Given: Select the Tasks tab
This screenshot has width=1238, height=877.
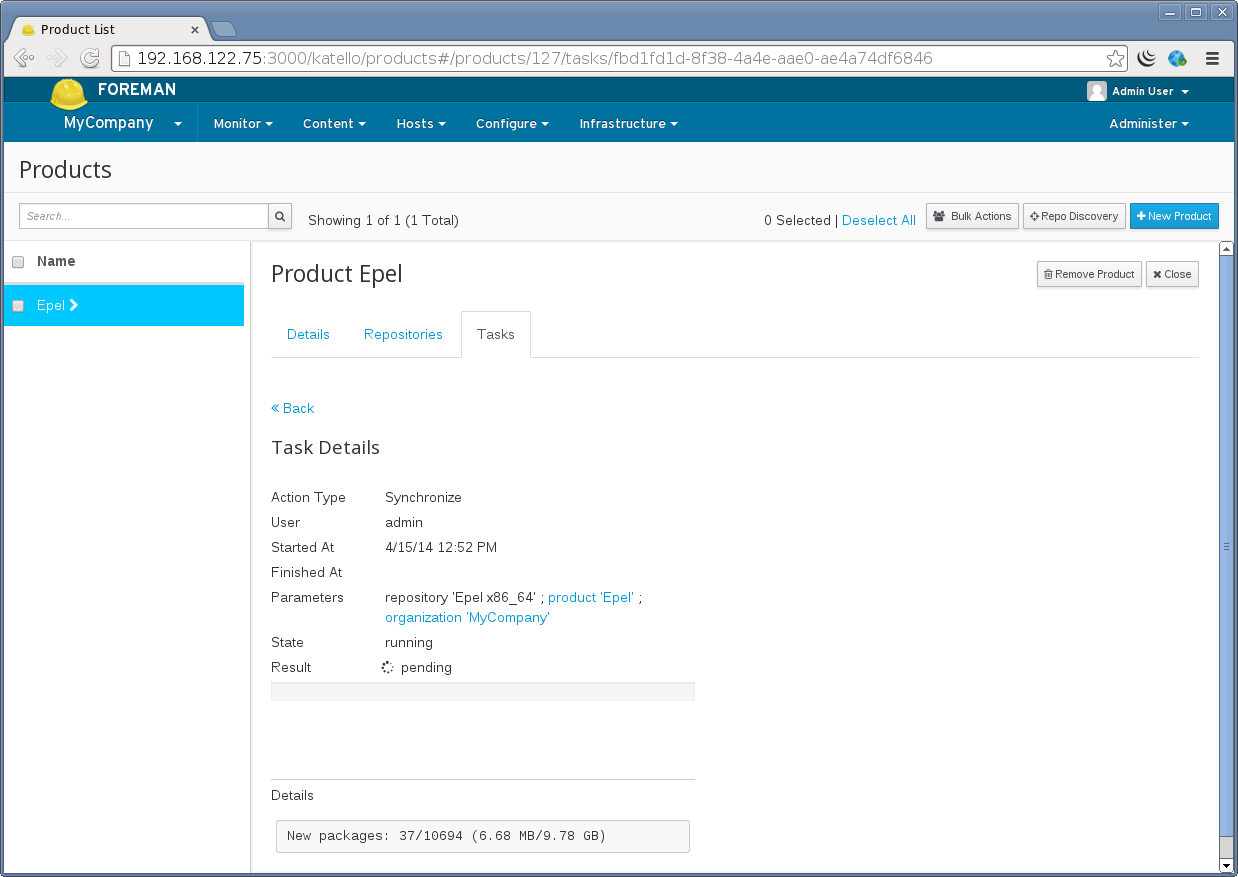Looking at the screenshot, I should [496, 334].
